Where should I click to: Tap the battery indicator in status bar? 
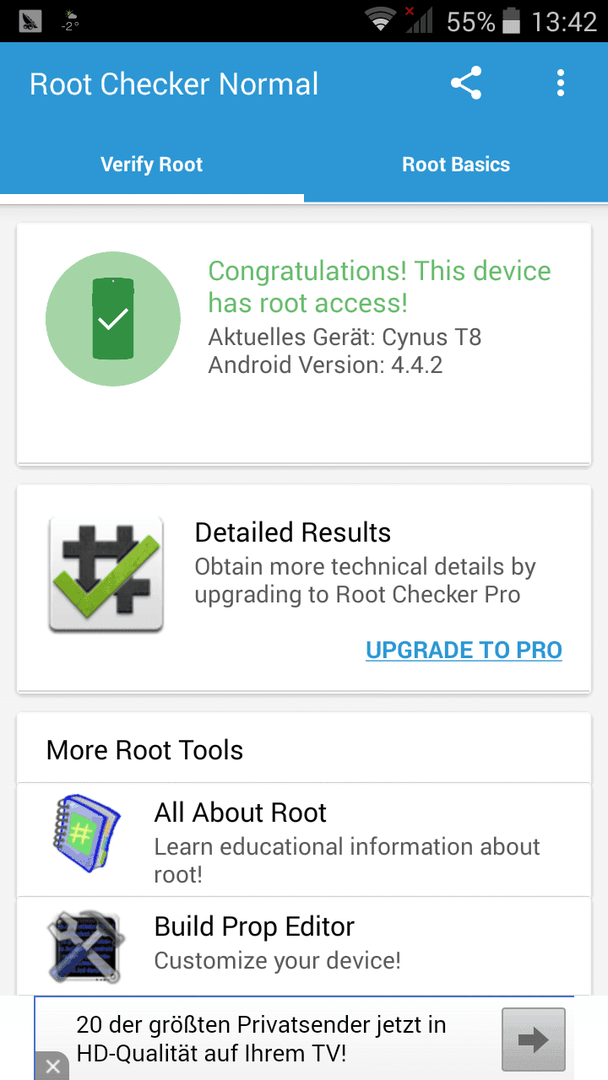click(510, 21)
